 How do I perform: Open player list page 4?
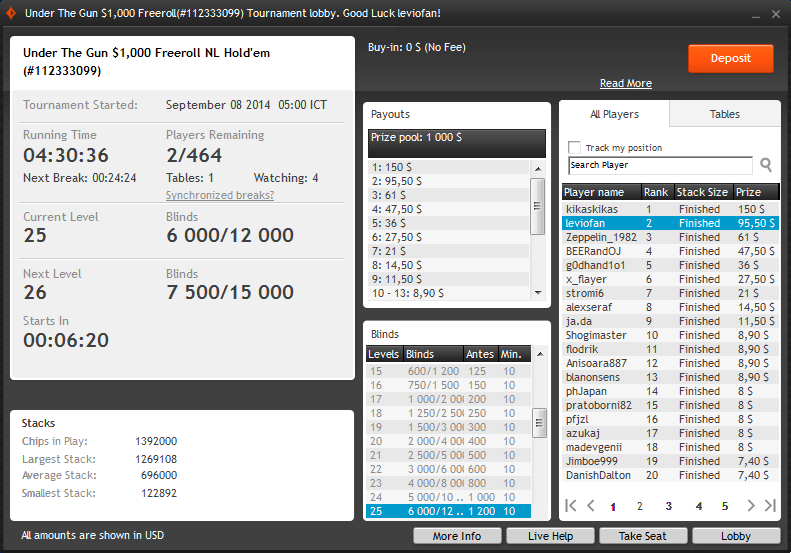tap(699, 506)
